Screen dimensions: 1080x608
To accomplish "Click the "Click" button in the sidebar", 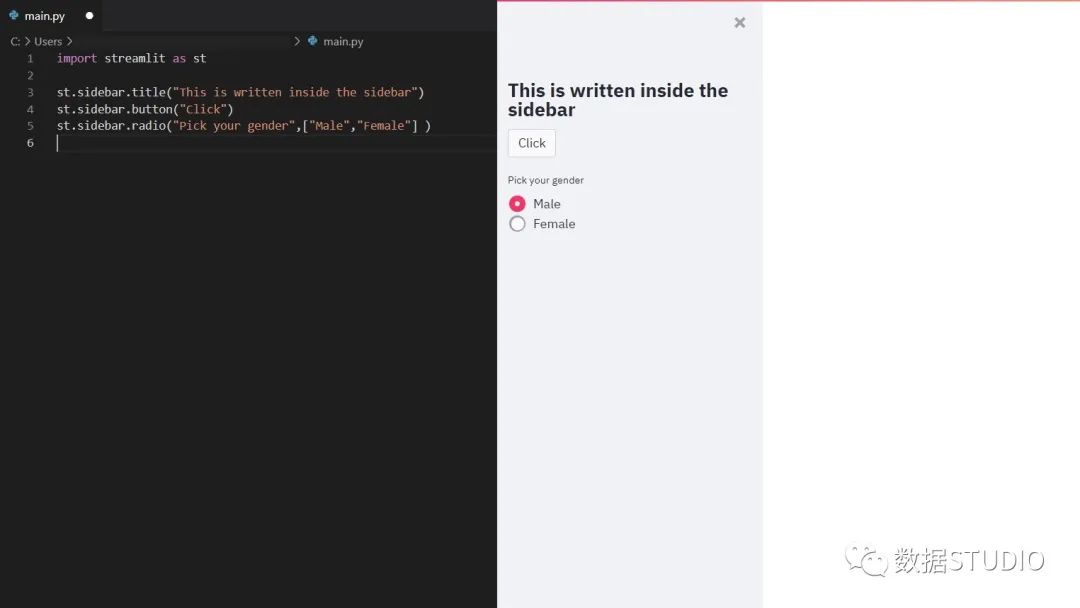I will pos(532,143).
